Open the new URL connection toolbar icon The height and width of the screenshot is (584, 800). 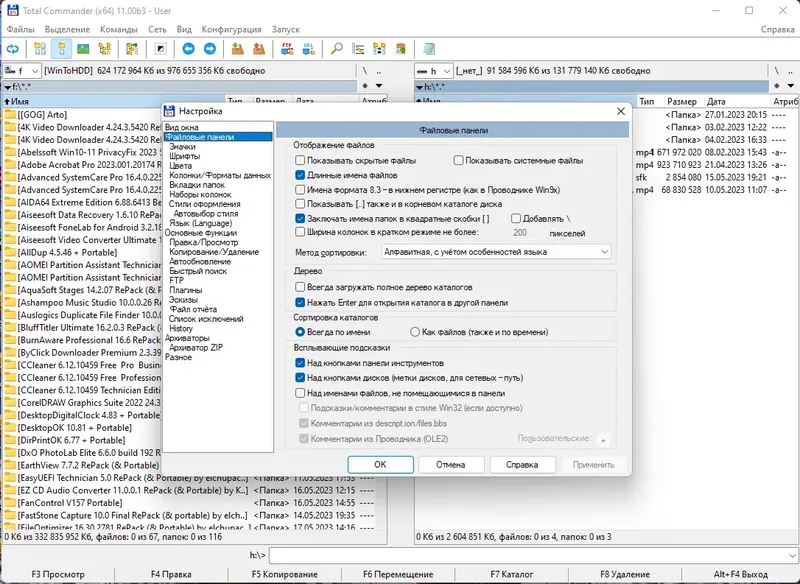point(309,49)
